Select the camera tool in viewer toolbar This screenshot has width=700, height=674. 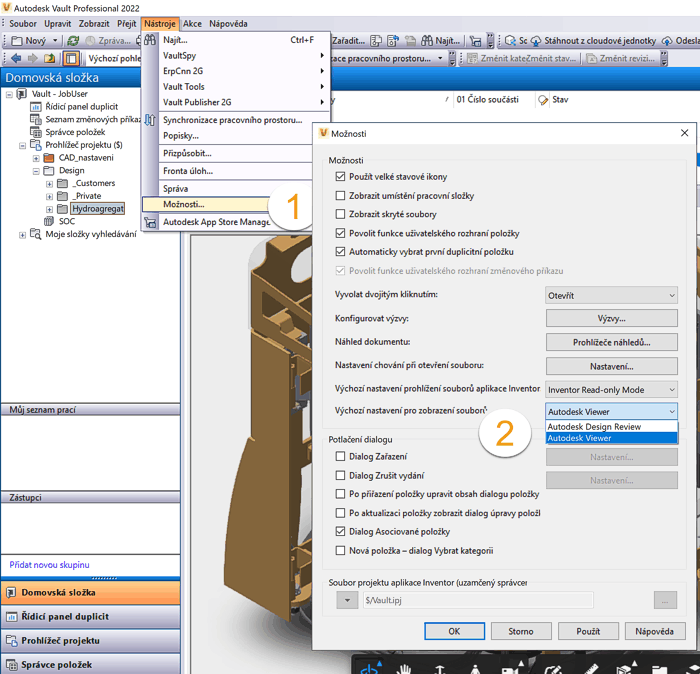pos(510,669)
